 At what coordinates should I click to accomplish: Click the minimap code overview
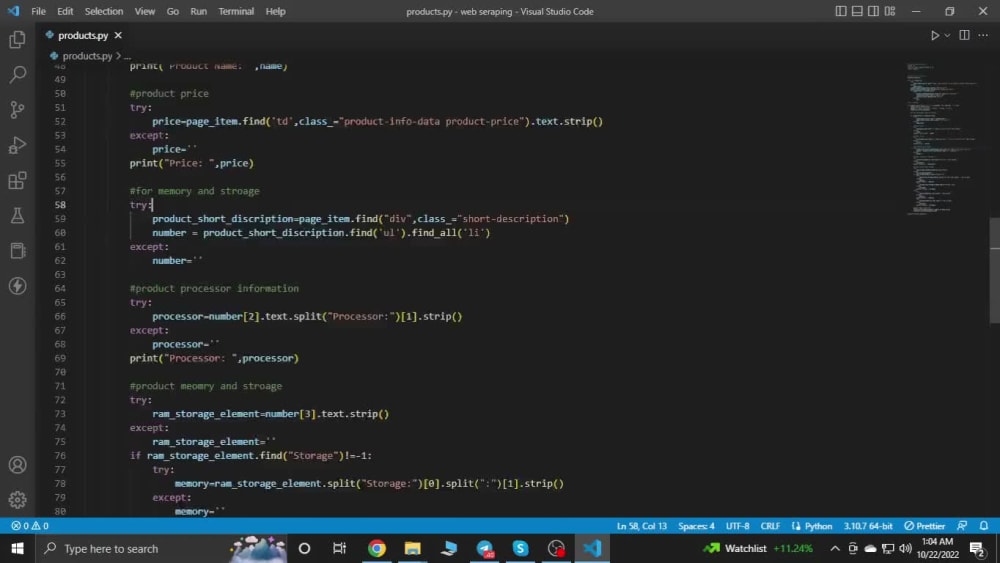pos(944,138)
